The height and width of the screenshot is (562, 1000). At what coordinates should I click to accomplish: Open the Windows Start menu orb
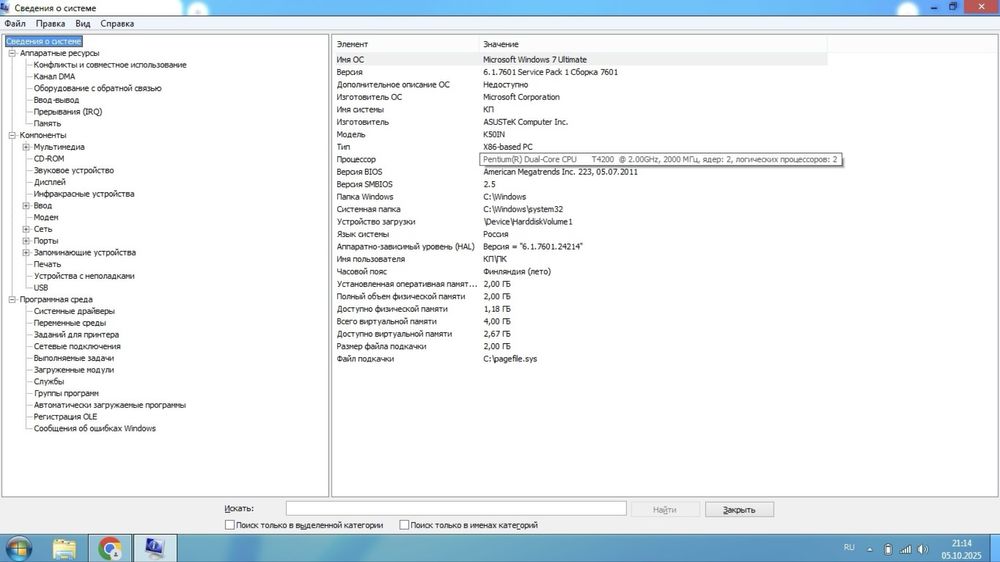(x=18, y=548)
